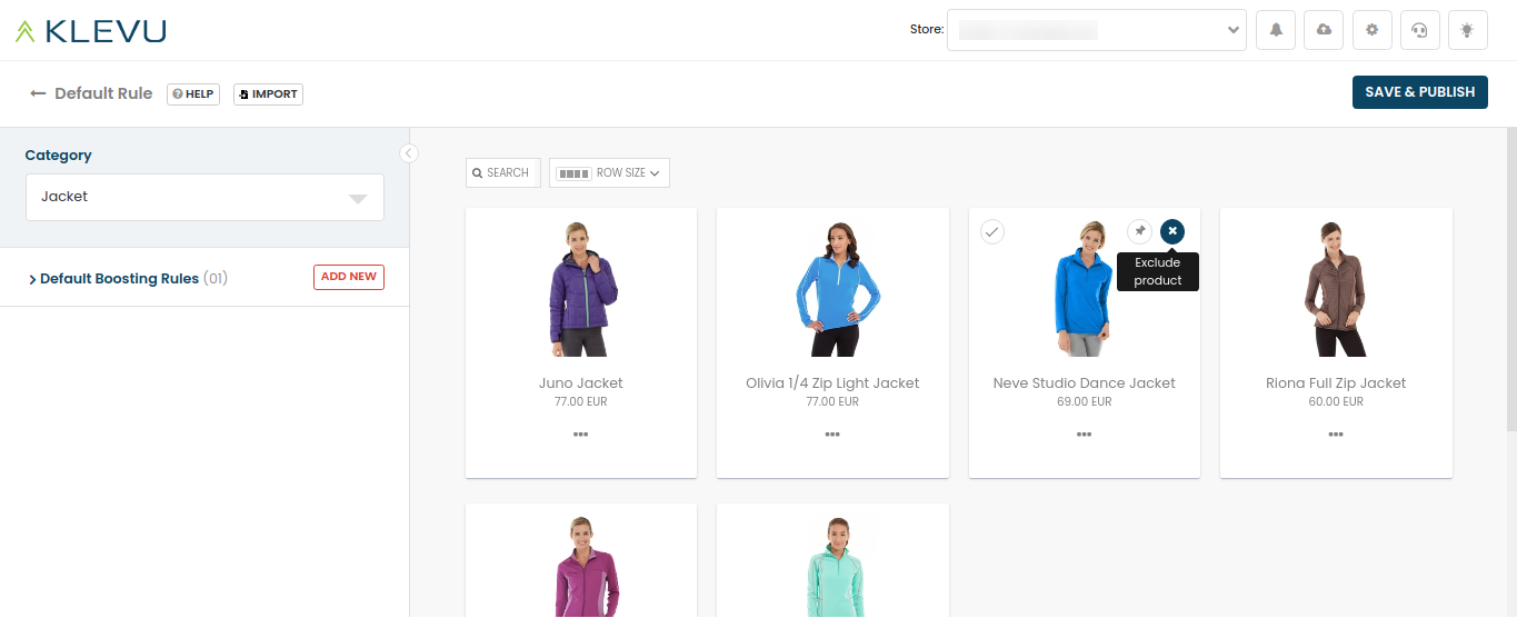Click the Juno Jacket product name
1517x618 pixels.
click(x=581, y=383)
